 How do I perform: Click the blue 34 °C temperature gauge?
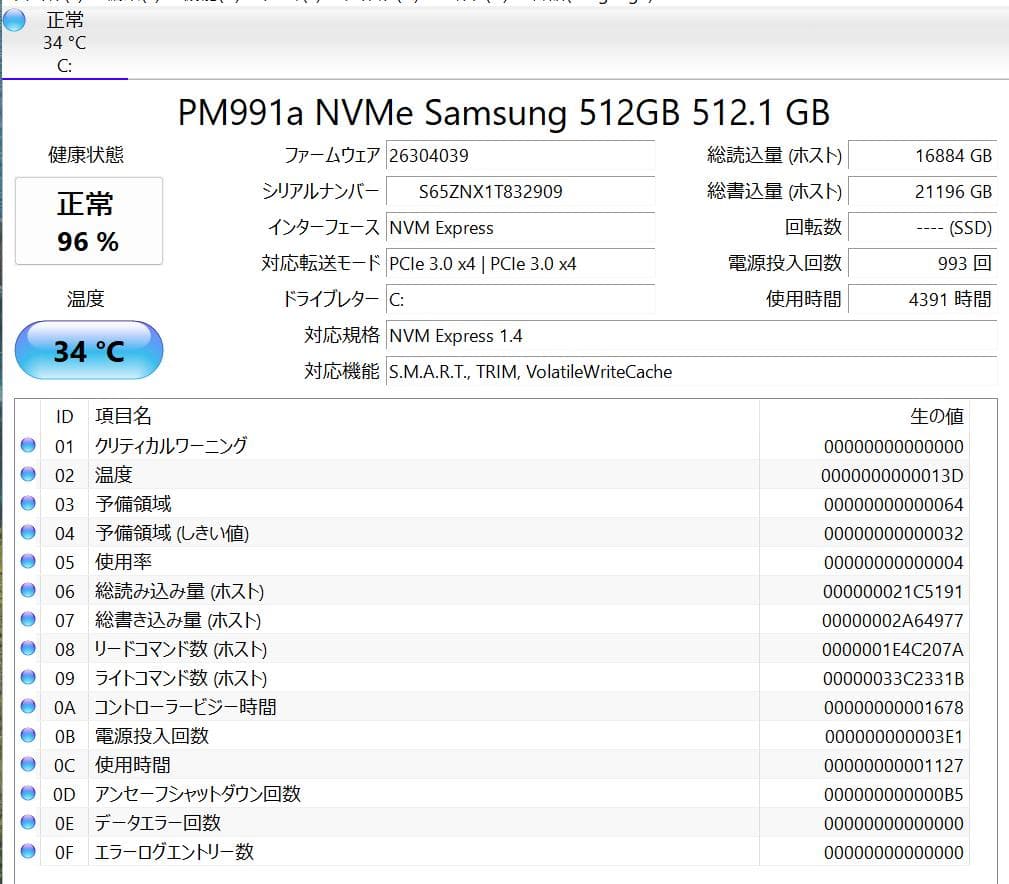point(88,350)
